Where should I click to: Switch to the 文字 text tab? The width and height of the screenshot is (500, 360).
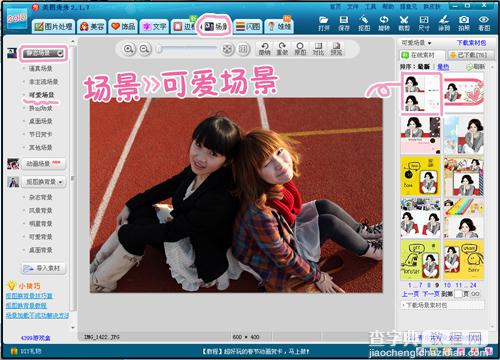coord(155,26)
